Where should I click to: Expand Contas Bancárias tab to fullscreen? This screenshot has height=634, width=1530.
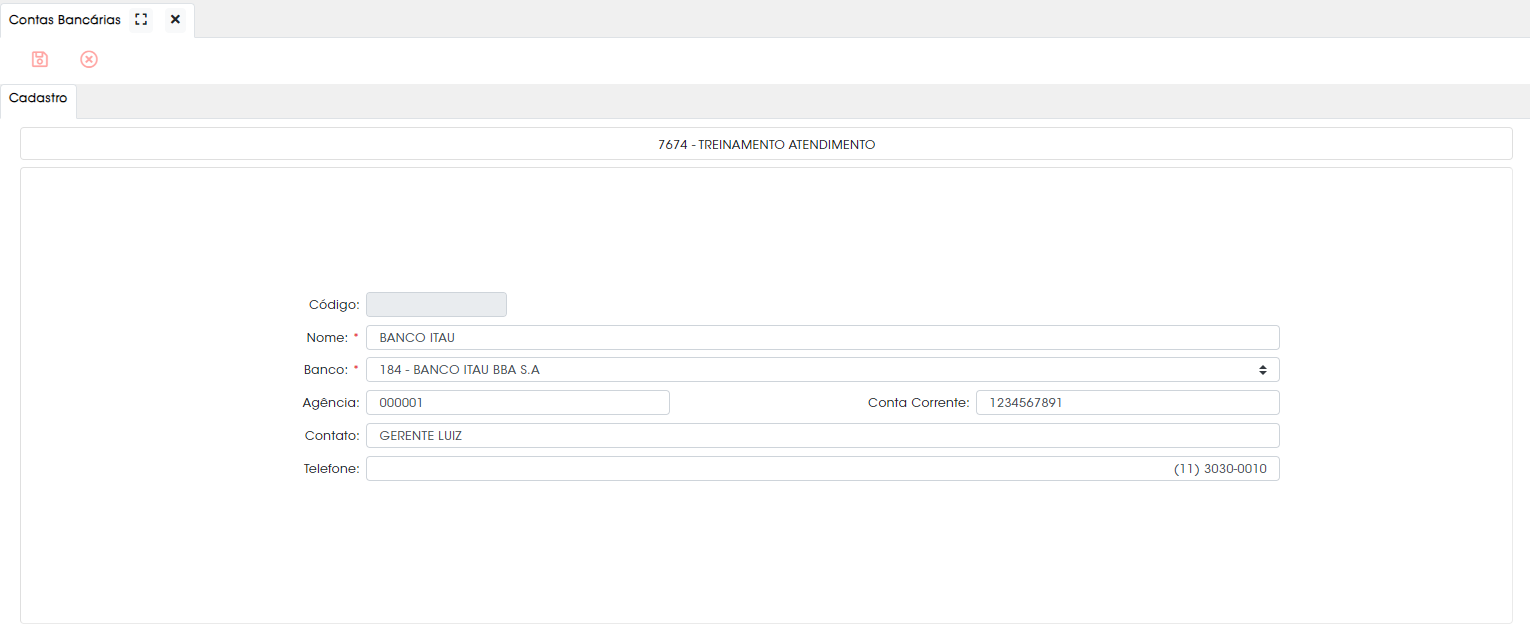pos(141,20)
